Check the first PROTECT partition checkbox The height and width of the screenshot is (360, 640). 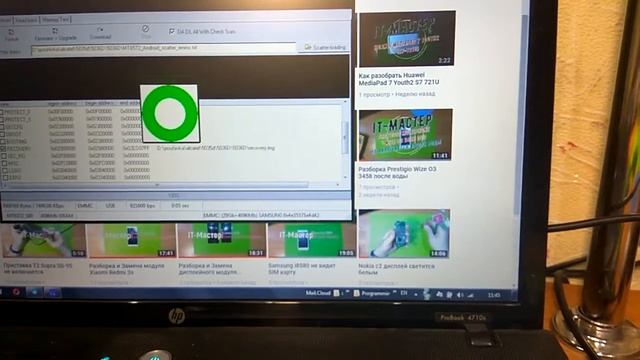[2, 111]
